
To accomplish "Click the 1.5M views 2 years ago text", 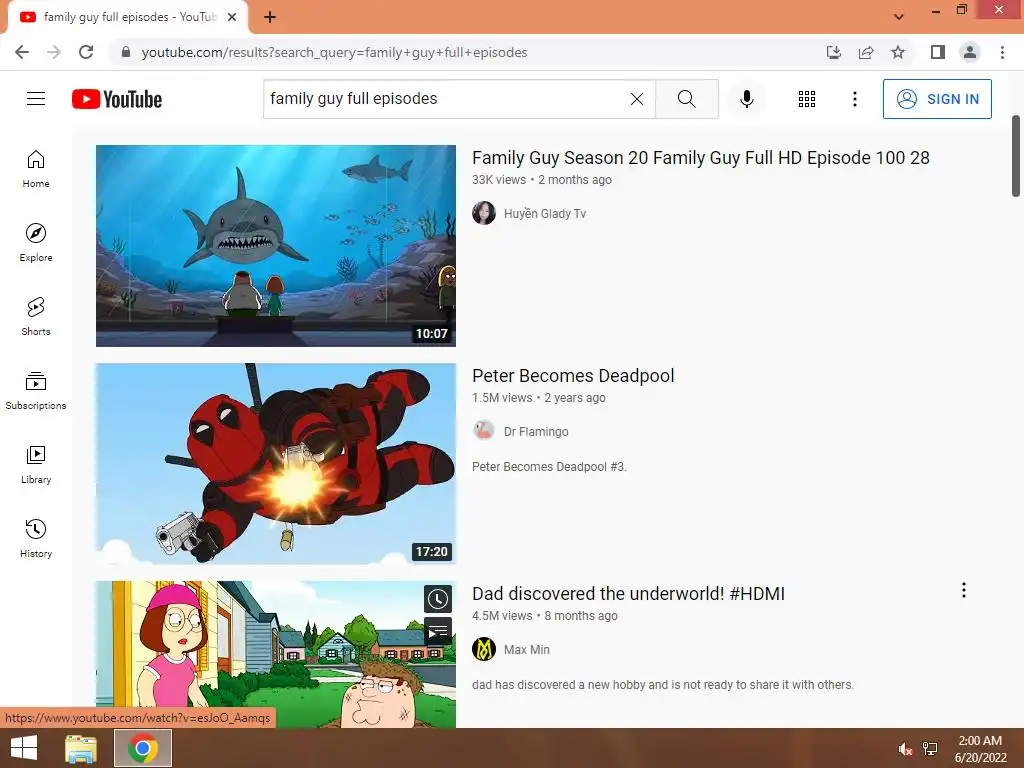I will [x=539, y=398].
